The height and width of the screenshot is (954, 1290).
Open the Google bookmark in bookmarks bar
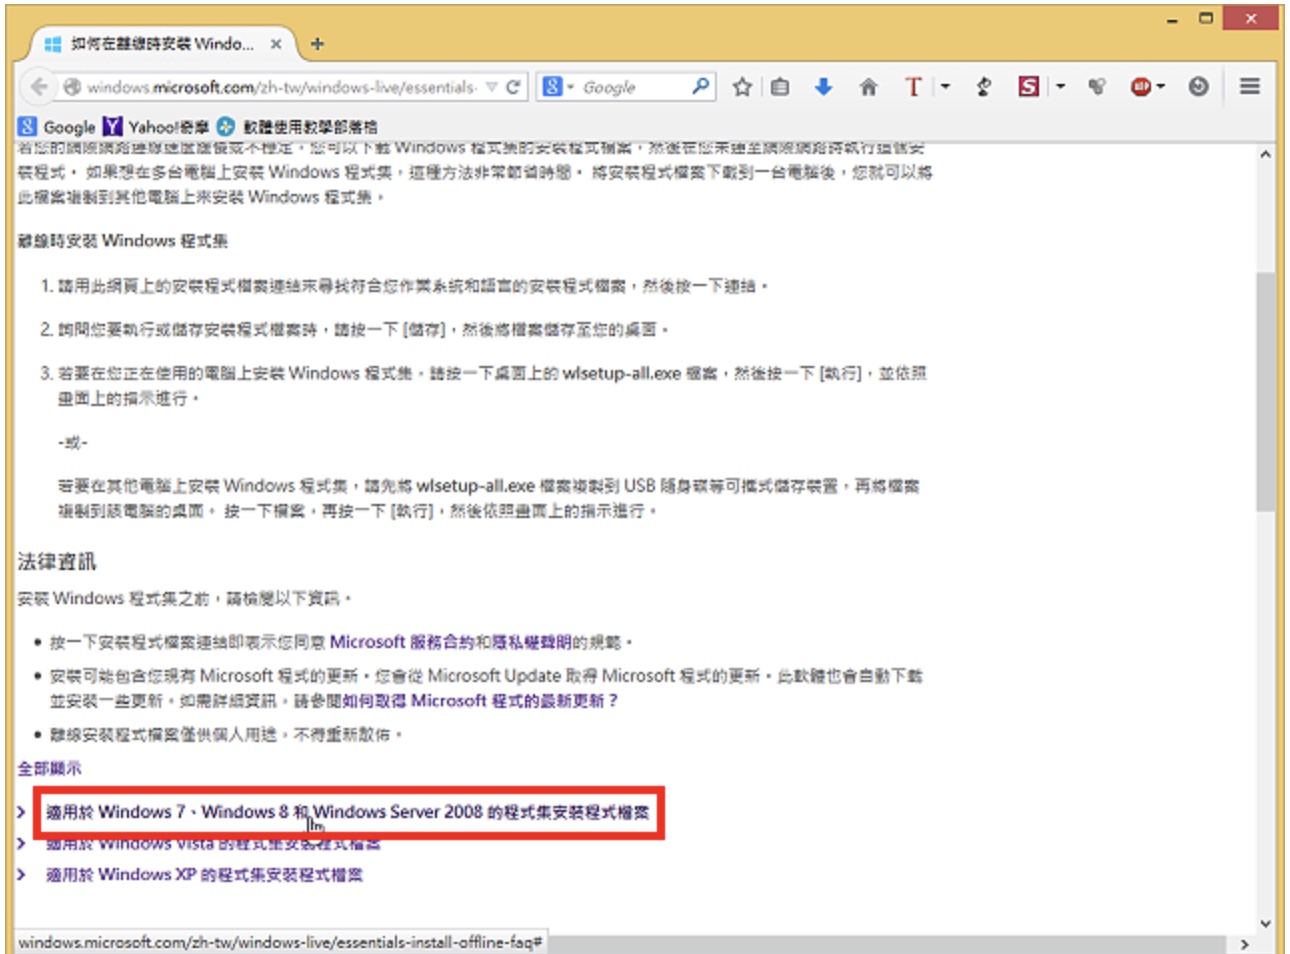[x=57, y=127]
